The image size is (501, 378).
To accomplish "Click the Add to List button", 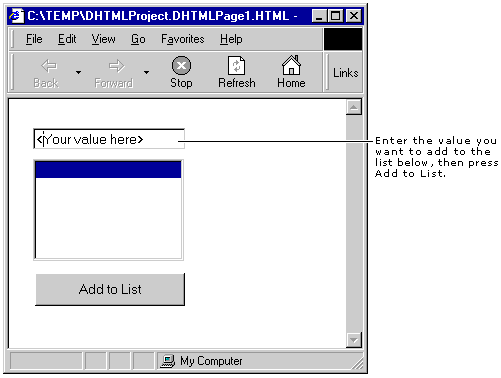I will (x=110, y=289).
